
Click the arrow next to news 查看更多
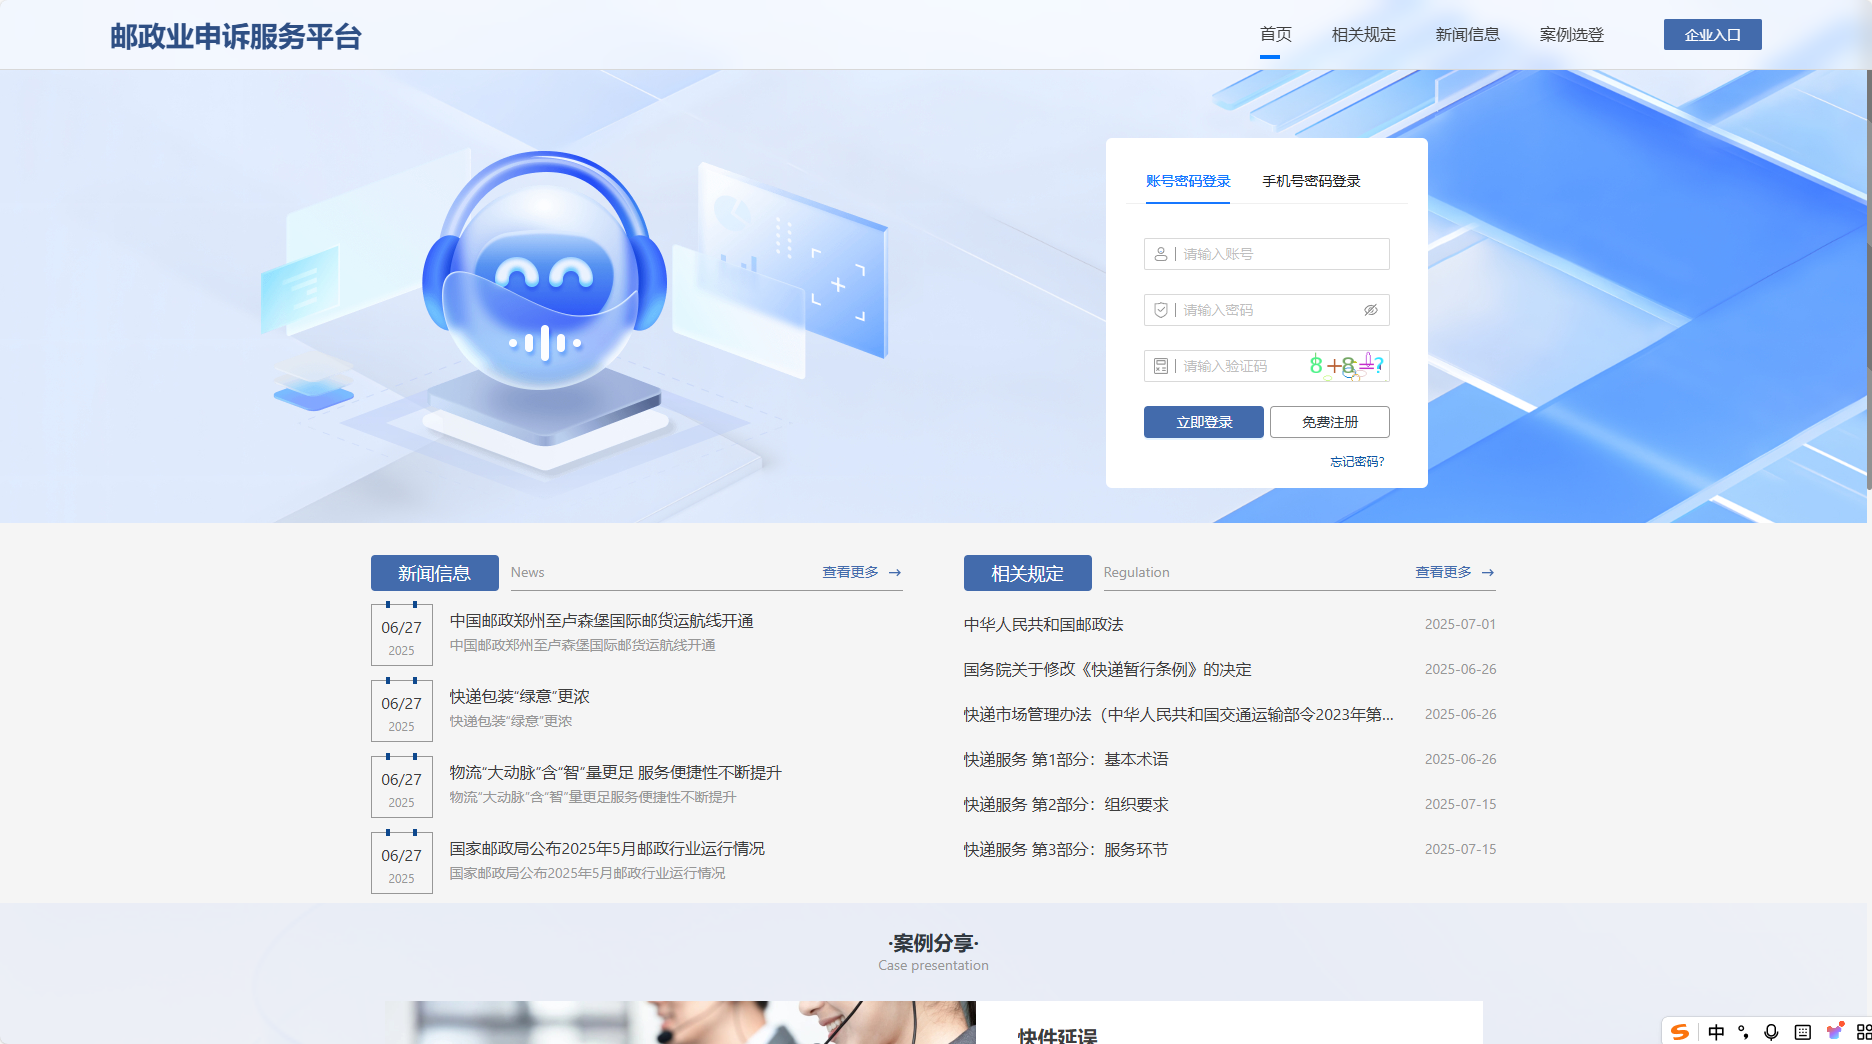(x=897, y=572)
